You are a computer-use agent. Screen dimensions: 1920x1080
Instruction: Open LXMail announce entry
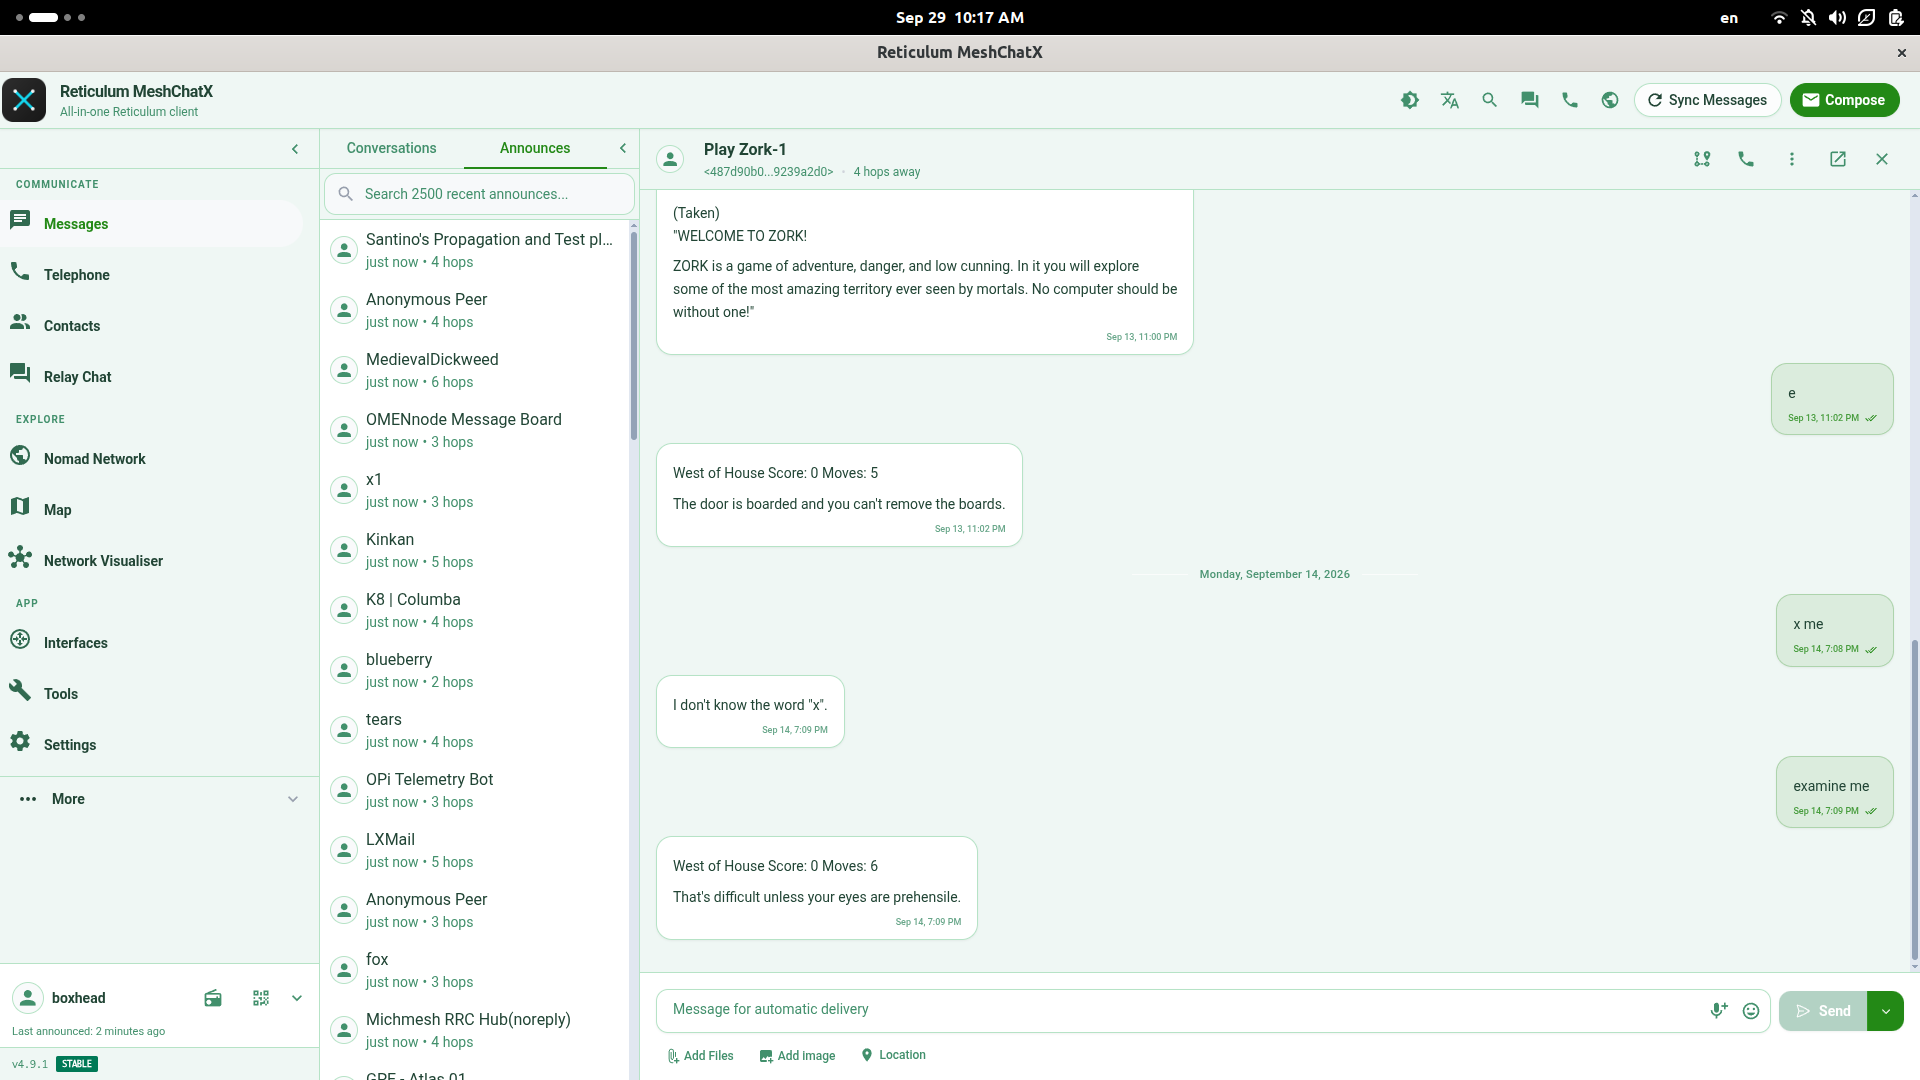pyautogui.click(x=476, y=850)
